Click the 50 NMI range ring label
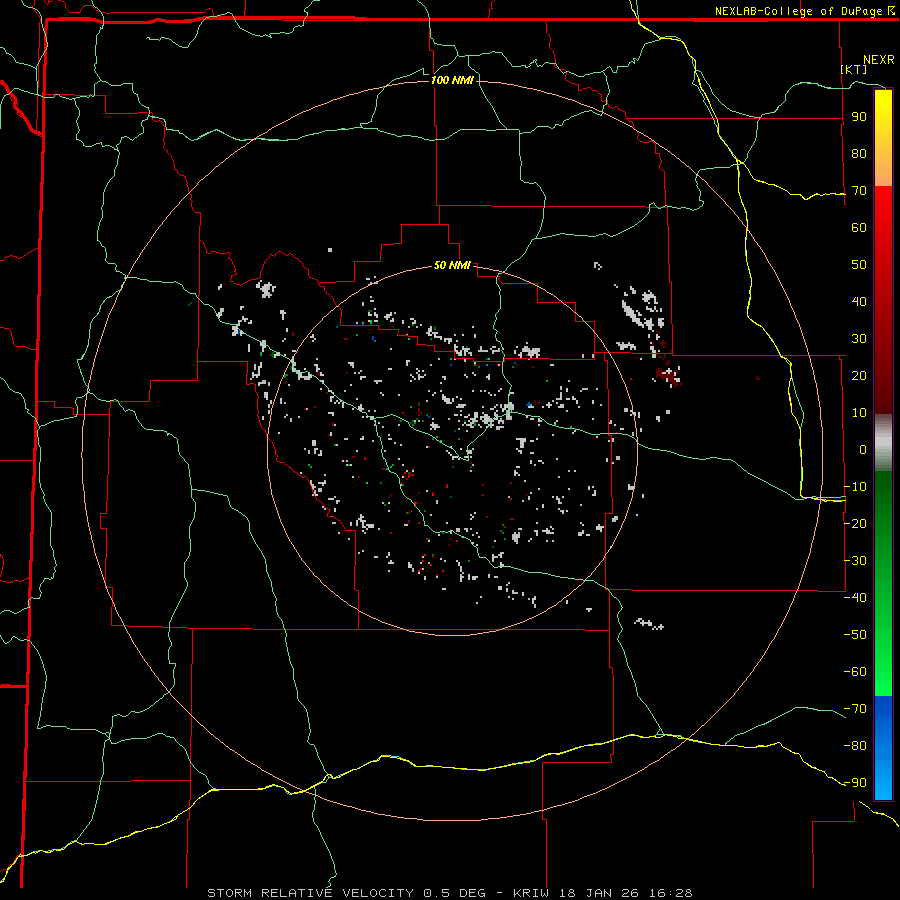This screenshot has width=900, height=900. (x=452, y=265)
